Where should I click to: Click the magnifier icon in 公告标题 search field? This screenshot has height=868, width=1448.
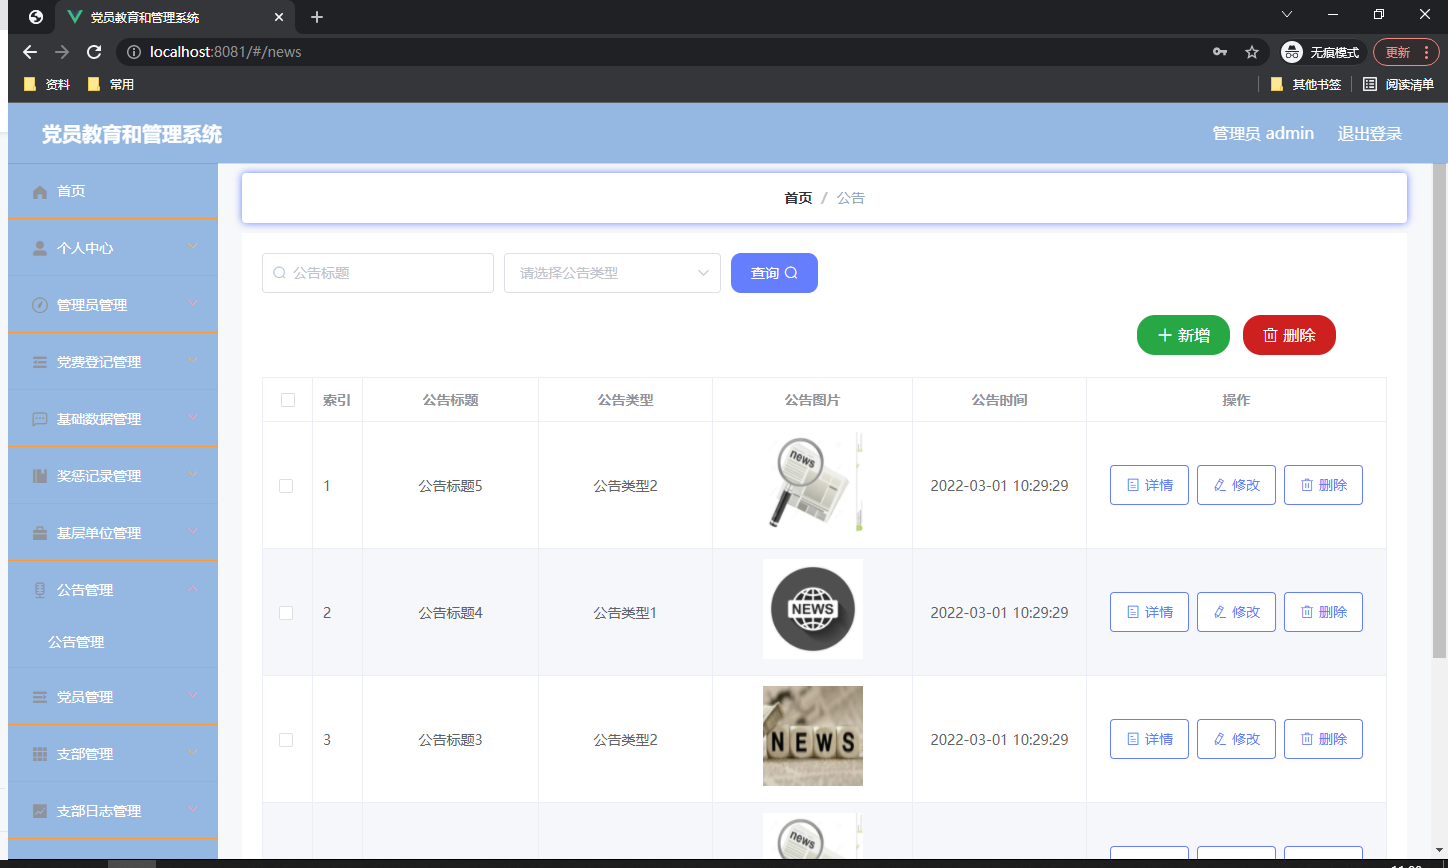pos(280,273)
